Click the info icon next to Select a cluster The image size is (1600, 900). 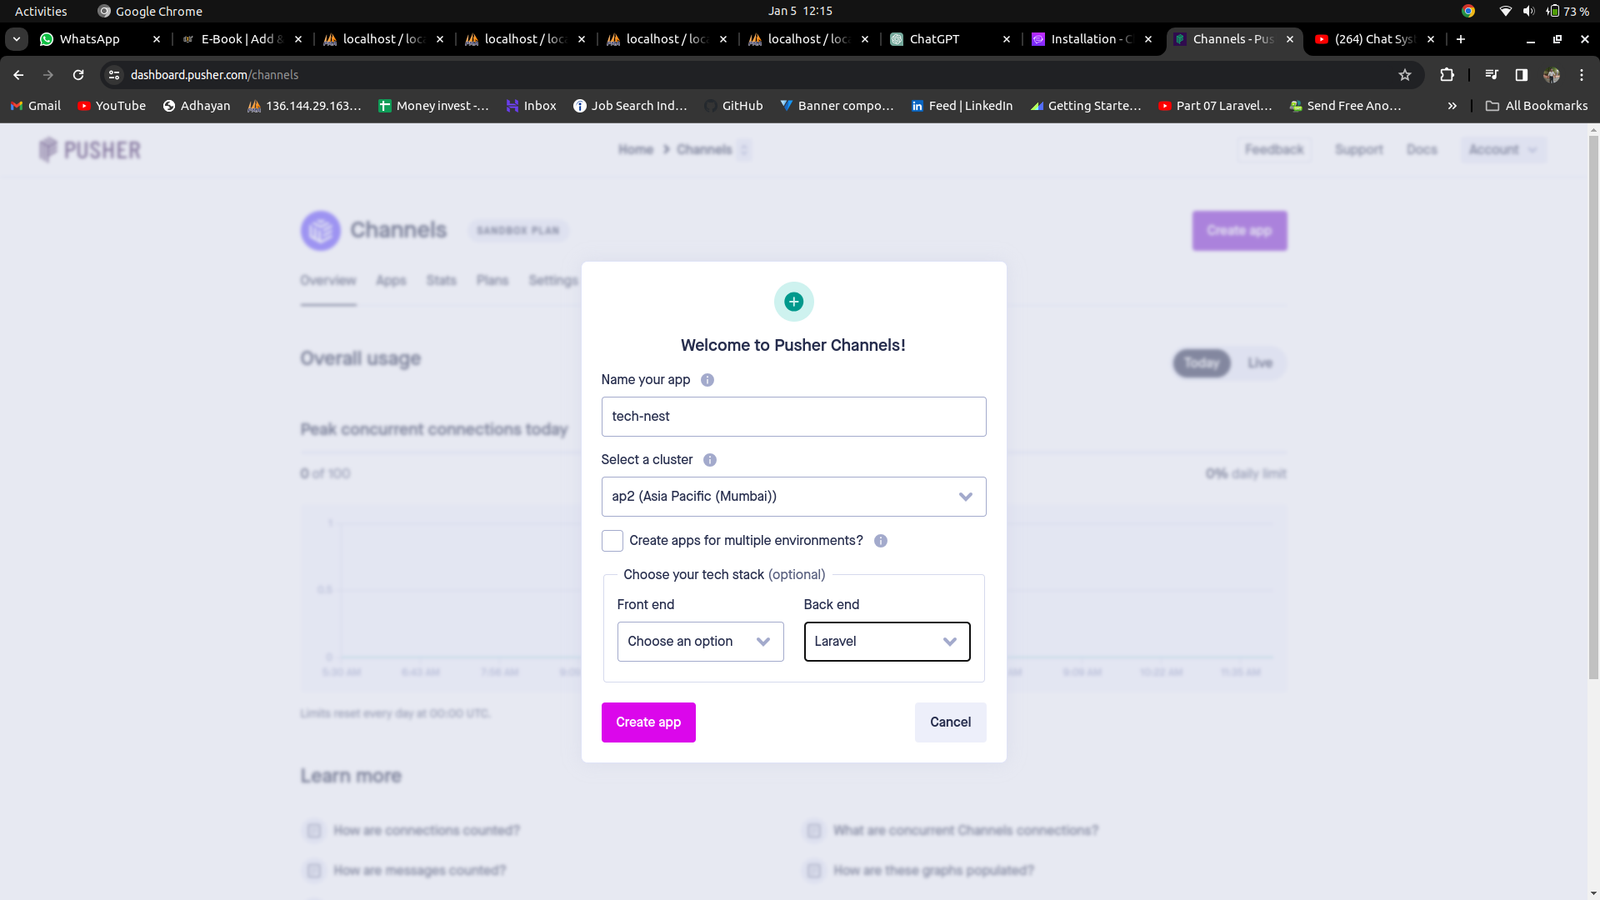click(x=710, y=460)
